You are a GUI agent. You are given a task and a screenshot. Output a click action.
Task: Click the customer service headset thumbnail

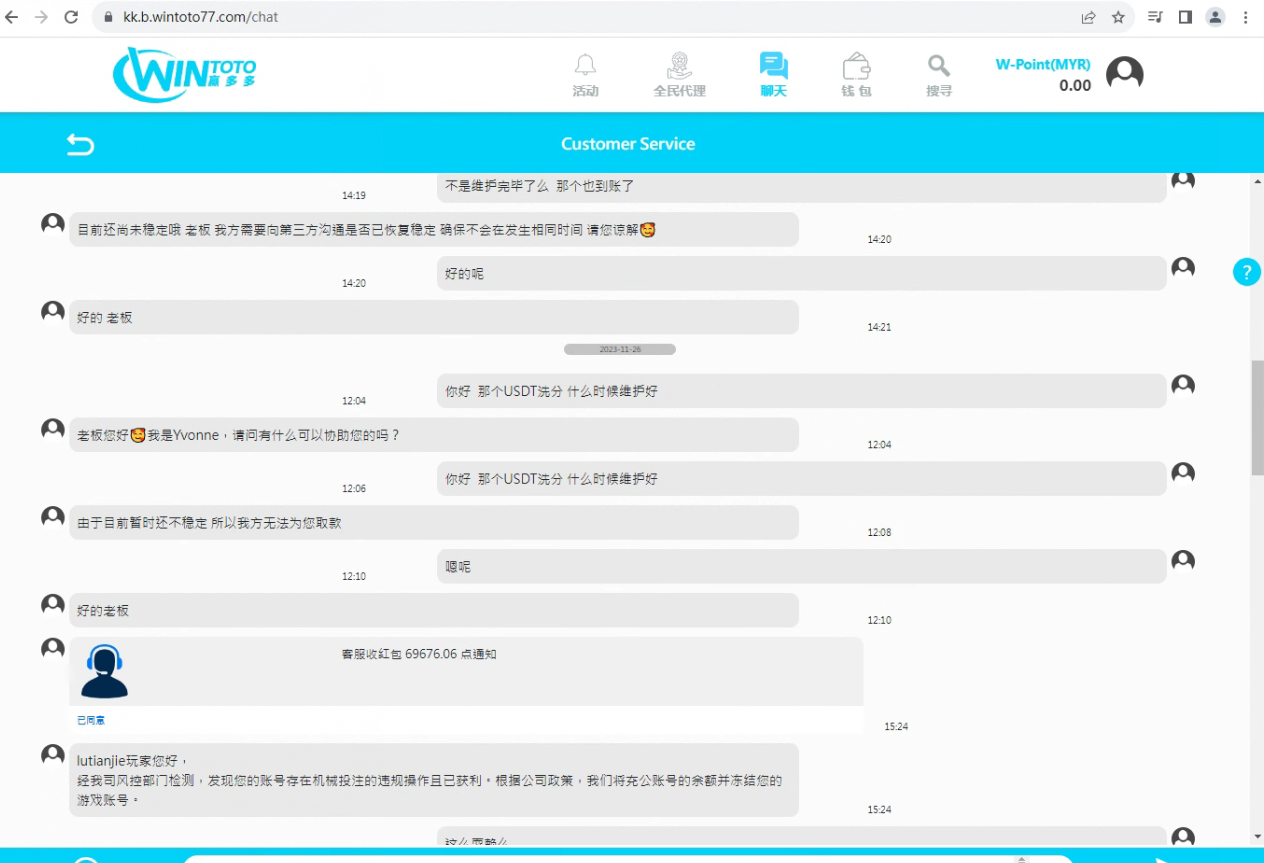click(x=104, y=671)
